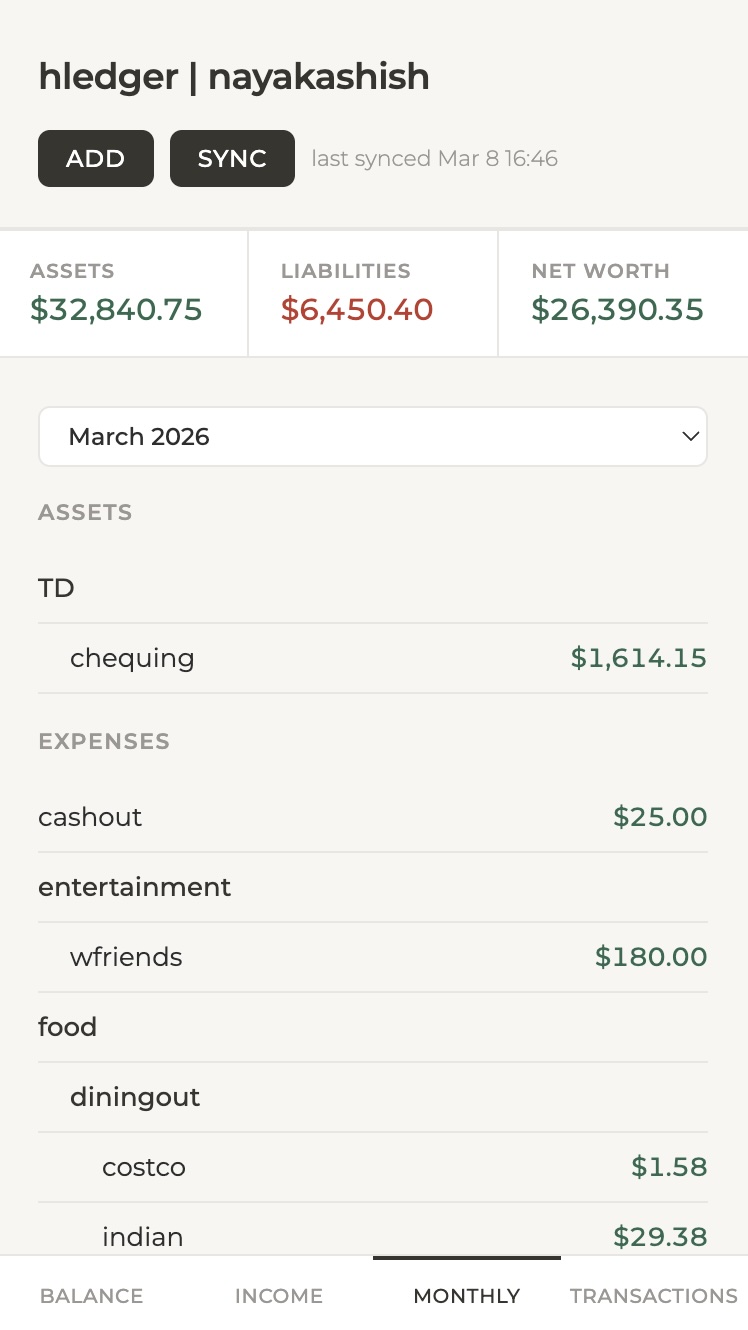Click the Assets summary card
Screen dimensions: 748x1330
click(x=123, y=294)
